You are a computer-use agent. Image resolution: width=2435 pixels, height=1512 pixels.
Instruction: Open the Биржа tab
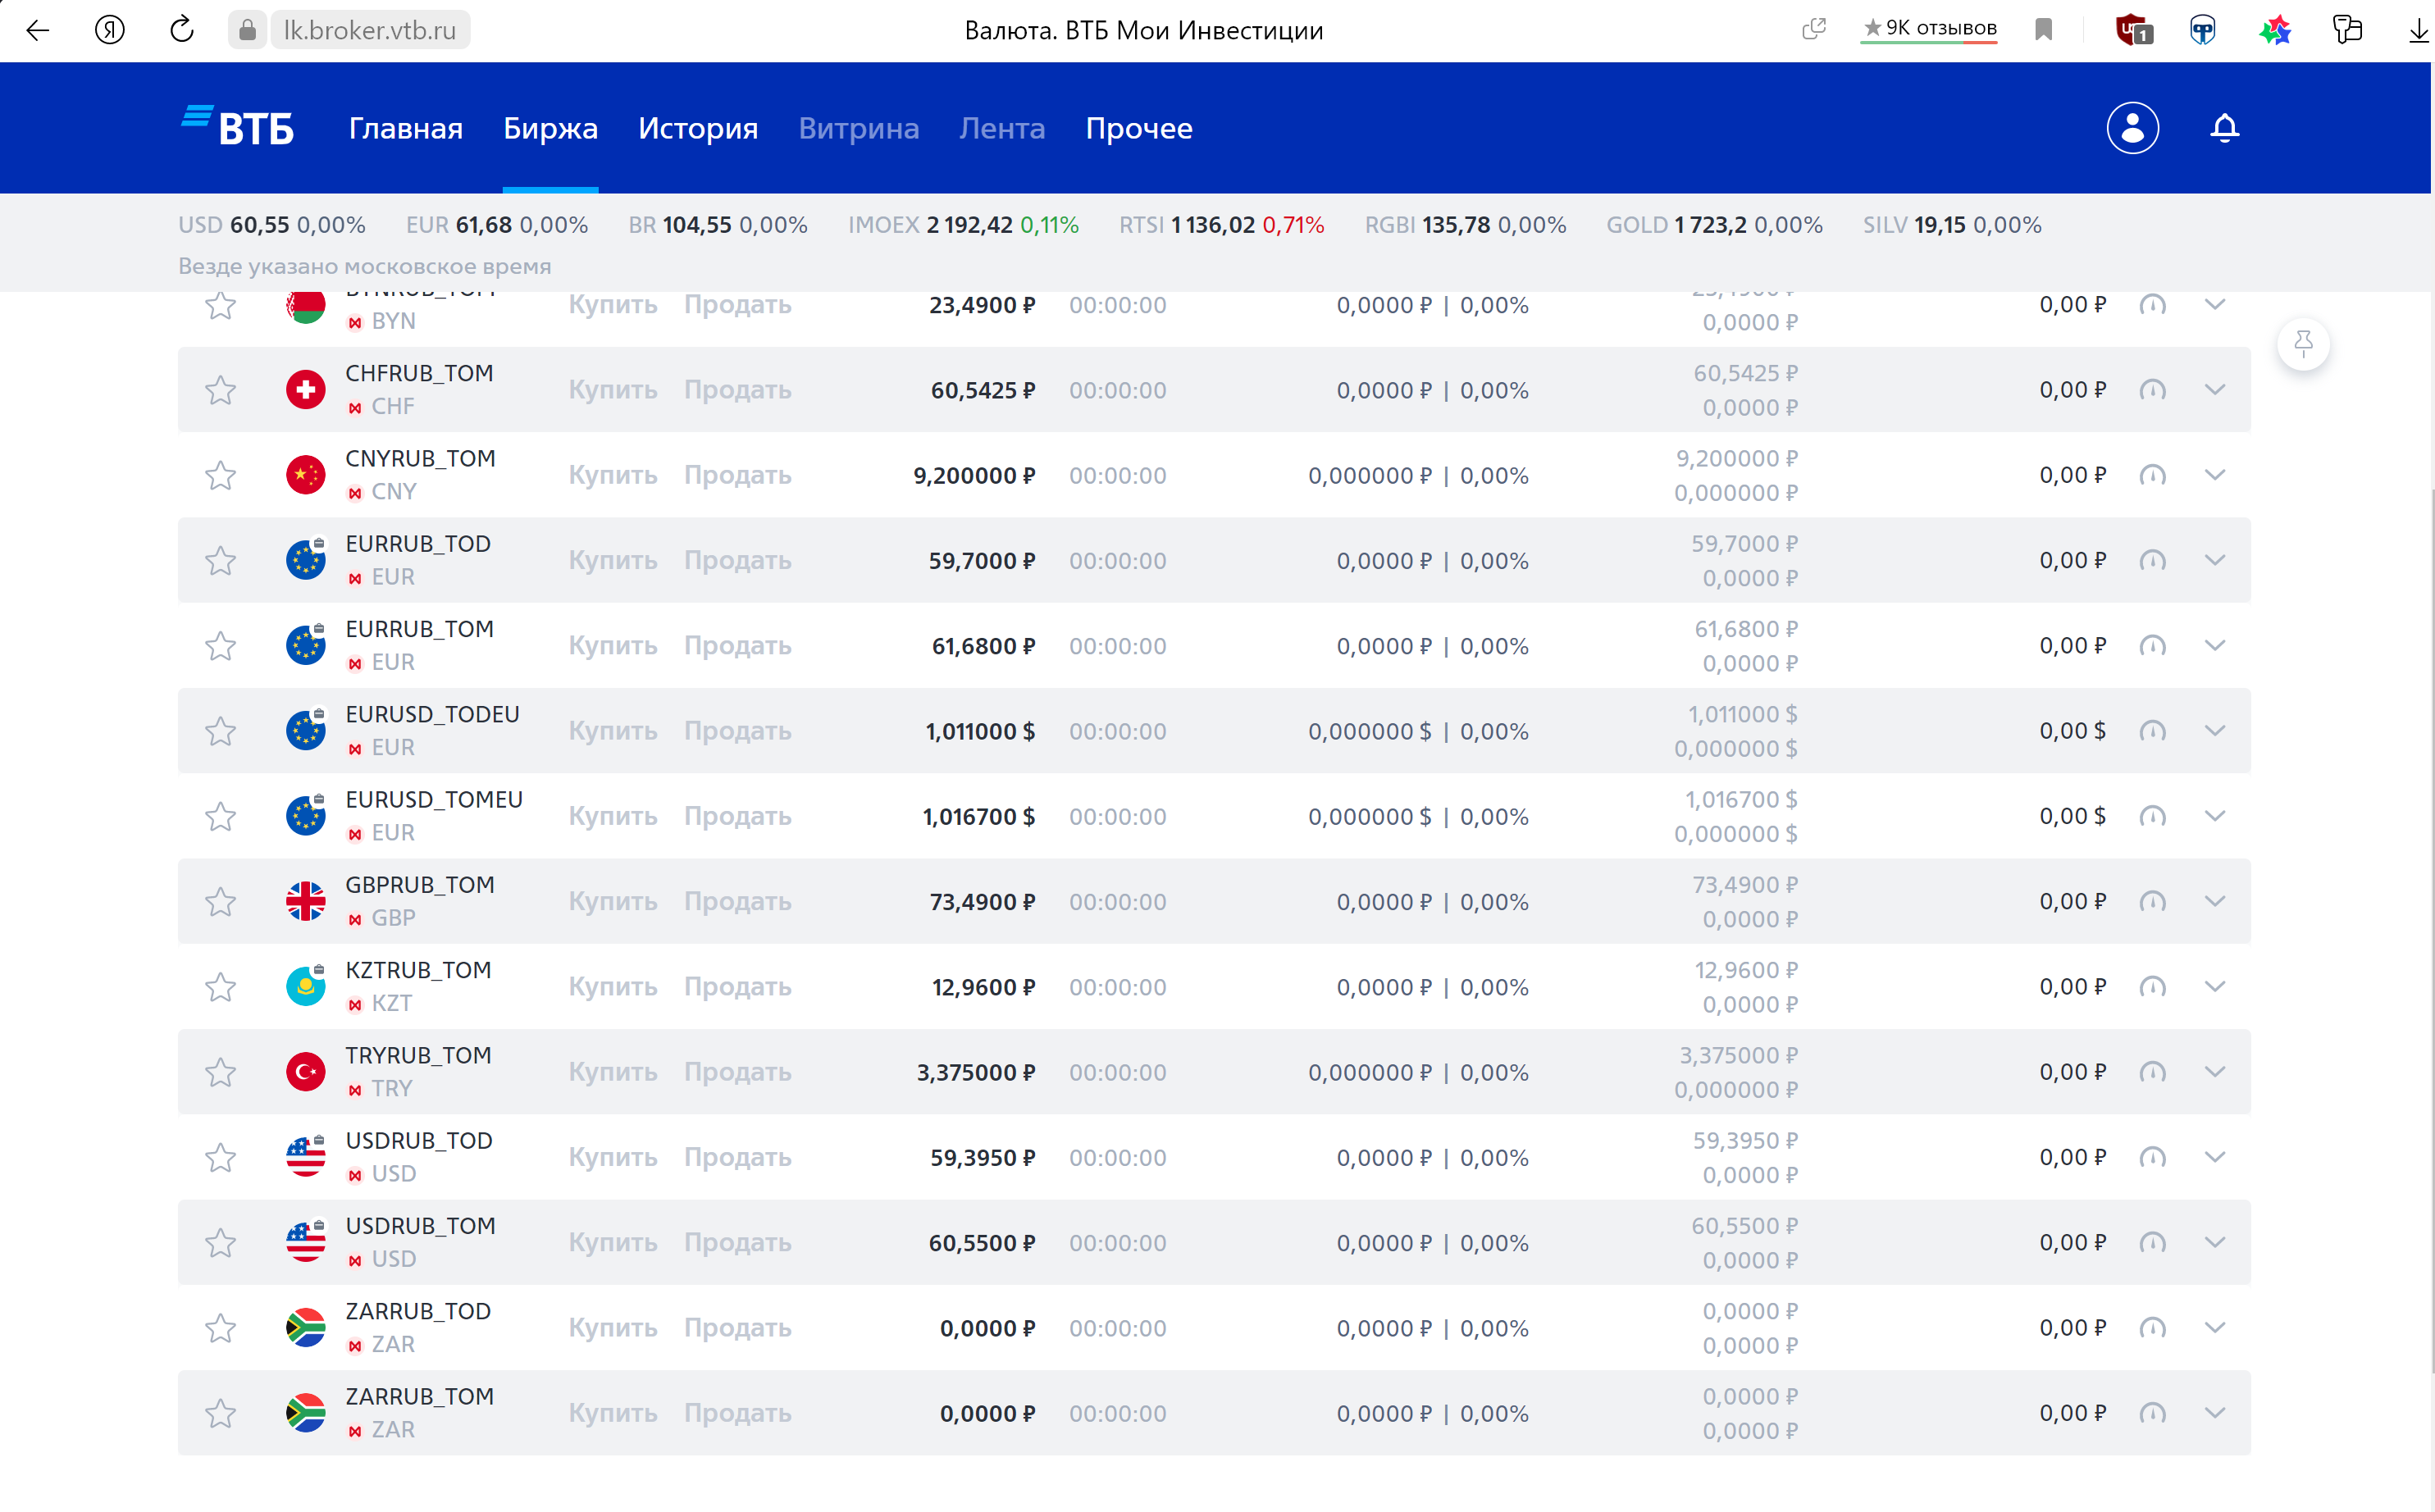[550, 128]
